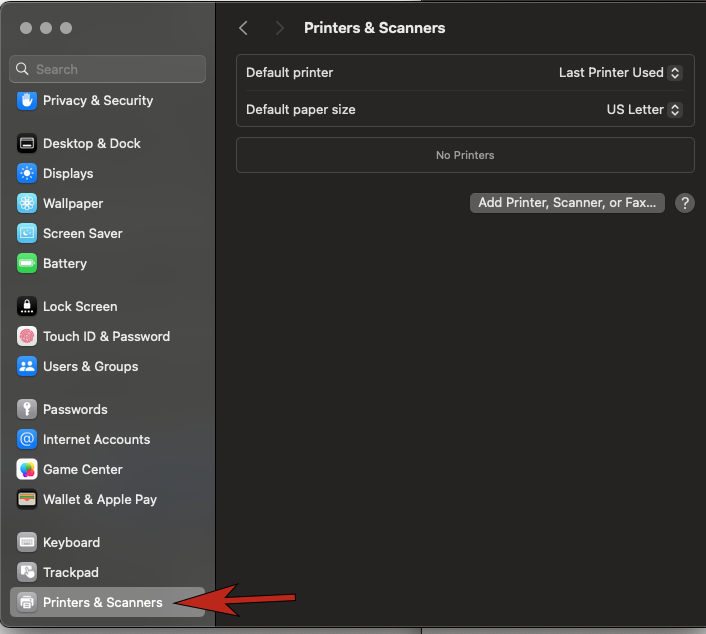Go back with the left chevron
The image size is (706, 634).
point(243,28)
